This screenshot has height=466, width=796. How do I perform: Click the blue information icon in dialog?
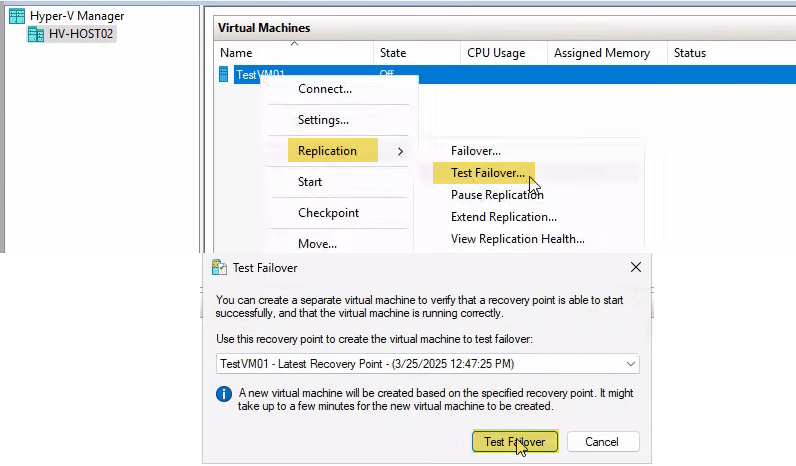pos(224,394)
